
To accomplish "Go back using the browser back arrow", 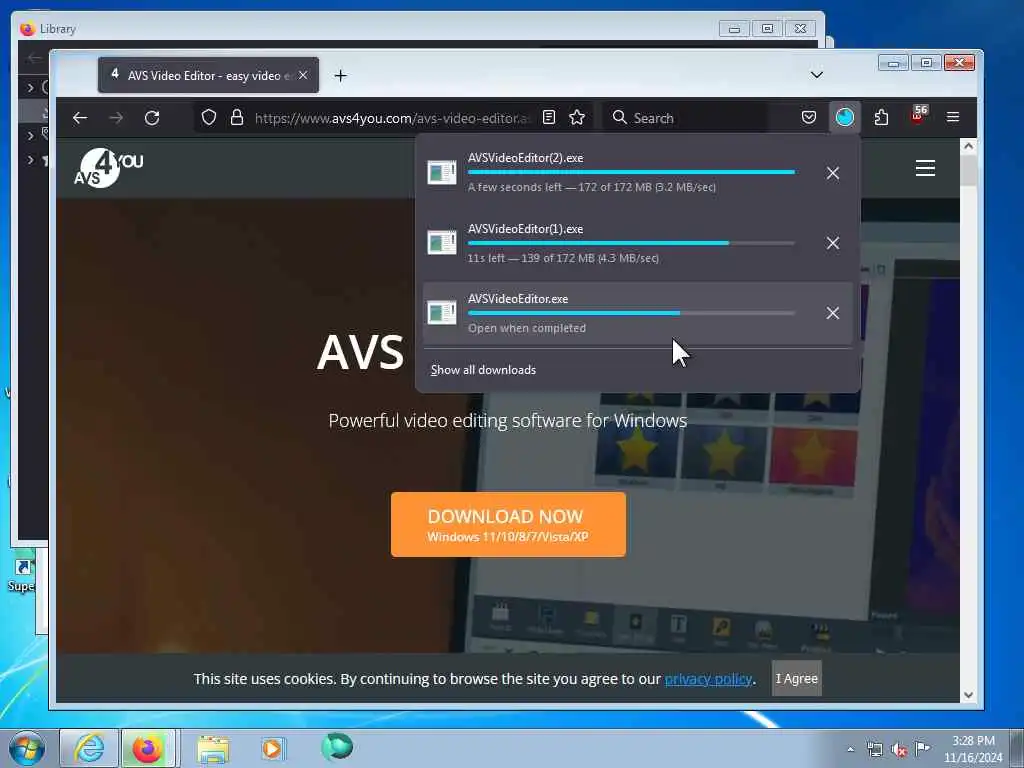I will (x=80, y=118).
